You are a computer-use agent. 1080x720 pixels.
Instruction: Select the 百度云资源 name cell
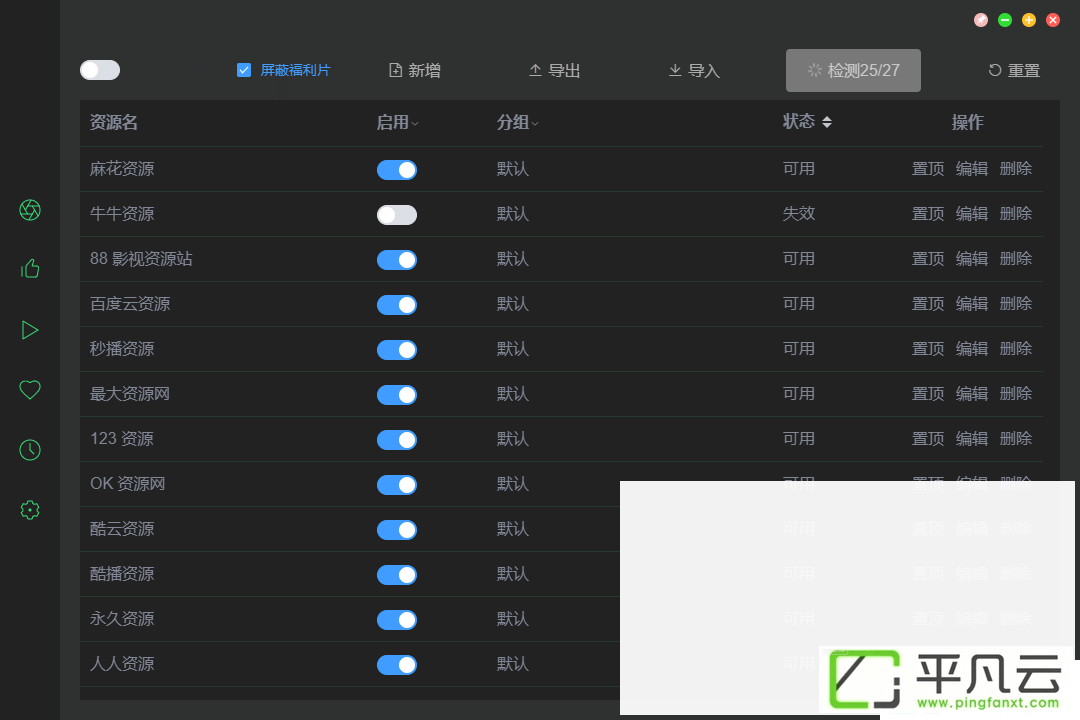coord(130,304)
